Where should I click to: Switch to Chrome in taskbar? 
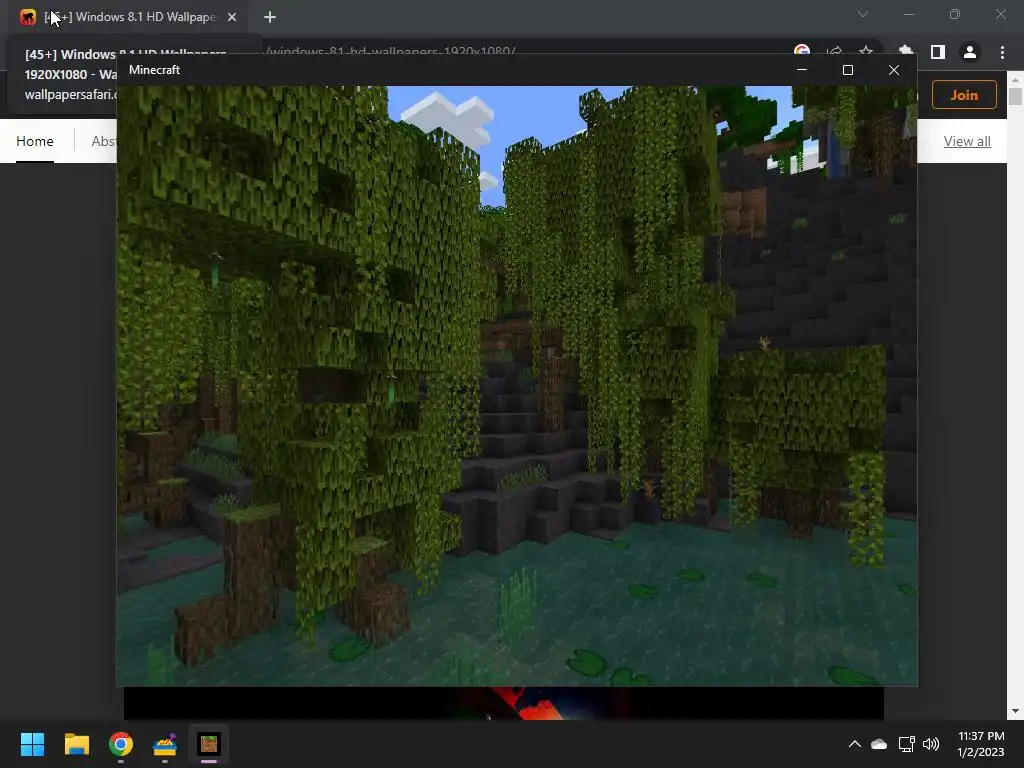[121, 744]
